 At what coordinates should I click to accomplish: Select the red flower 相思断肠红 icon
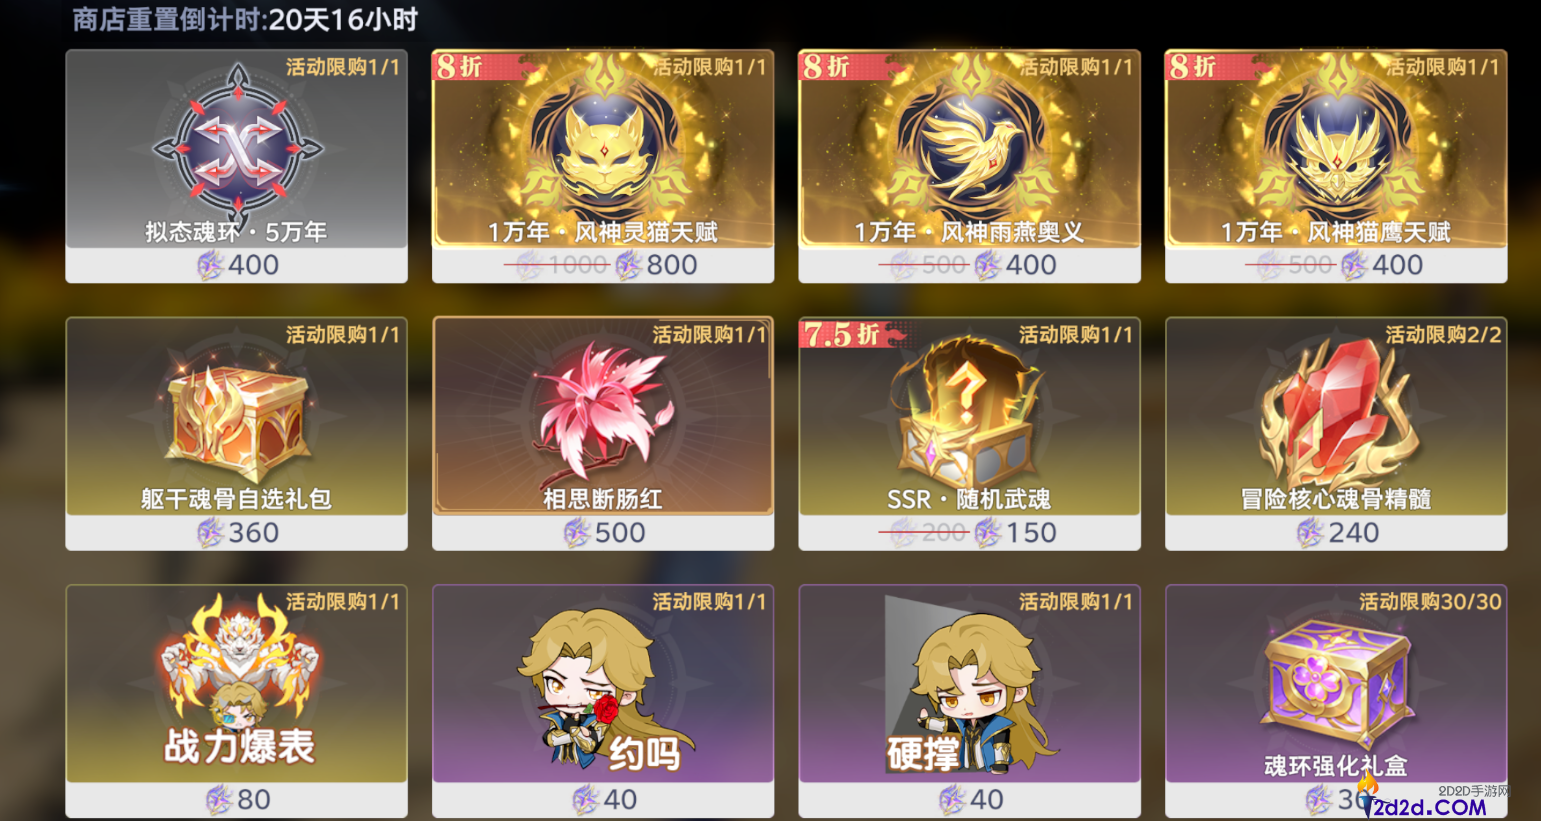pos(603,412)
